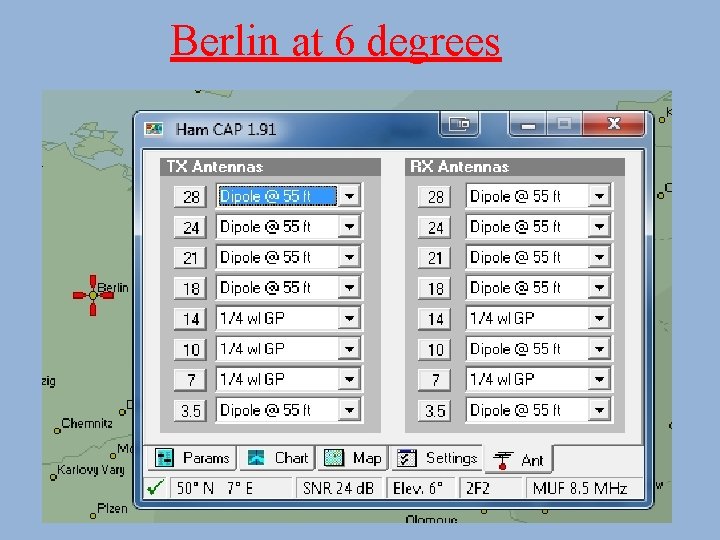Close the Ham CAP window
The width and height of the screenshot is (720, 540).
(613, 124)
